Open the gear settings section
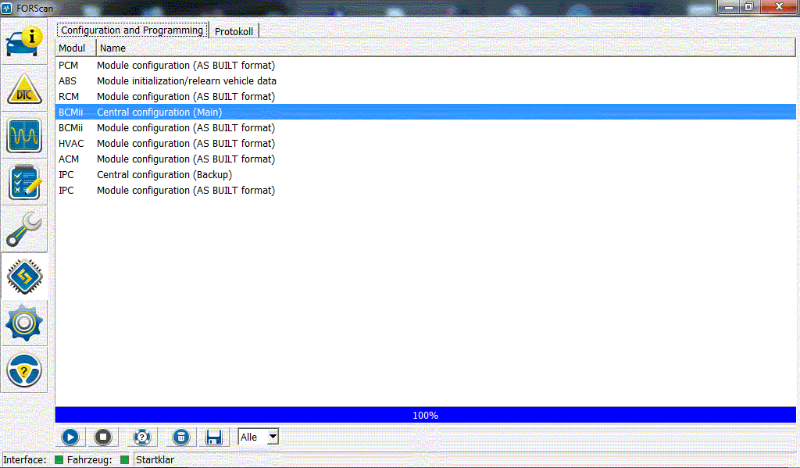Viewport: 800px width, 468px height. click(25, 324)
